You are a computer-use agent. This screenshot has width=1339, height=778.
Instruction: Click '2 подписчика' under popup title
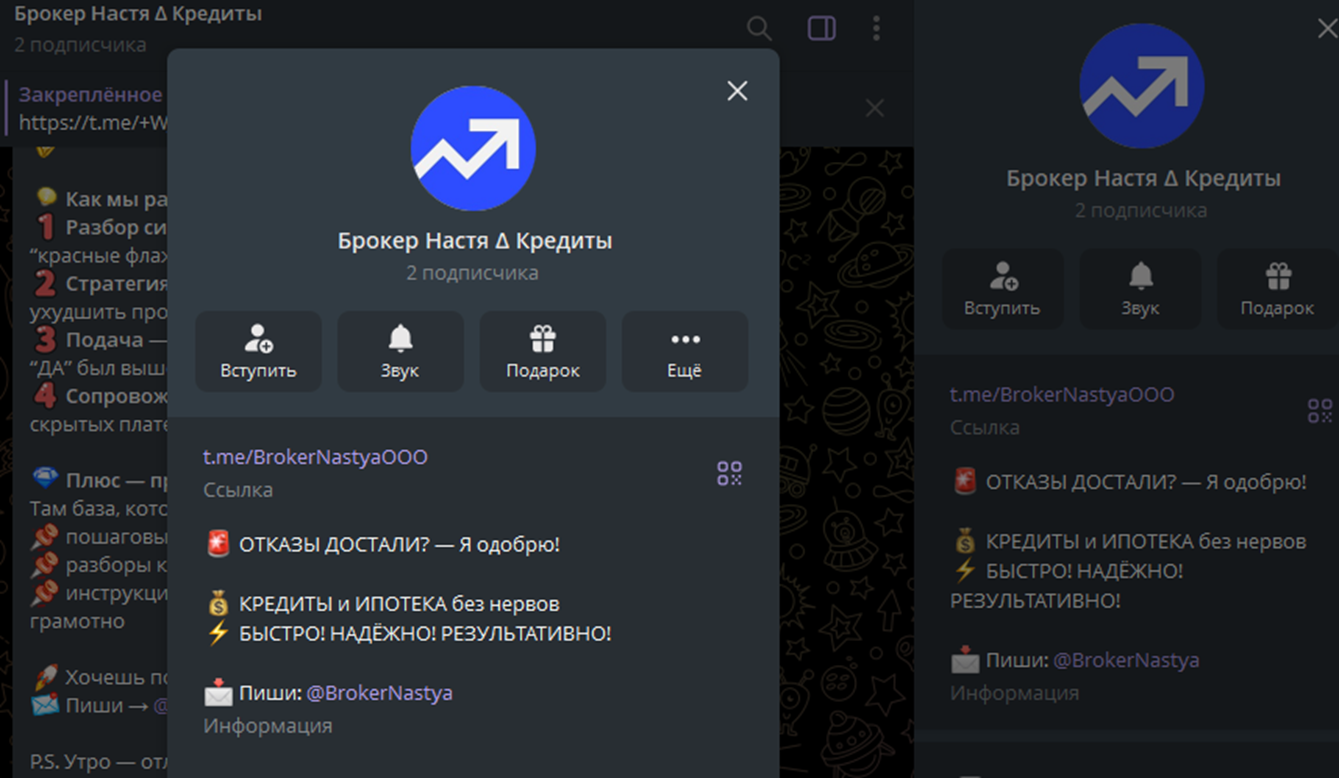tap(472, 273)
